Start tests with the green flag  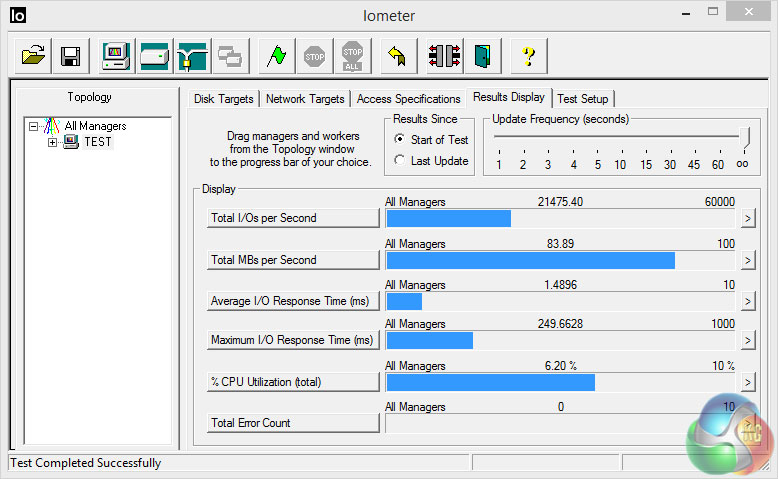[x=277, y=56]
